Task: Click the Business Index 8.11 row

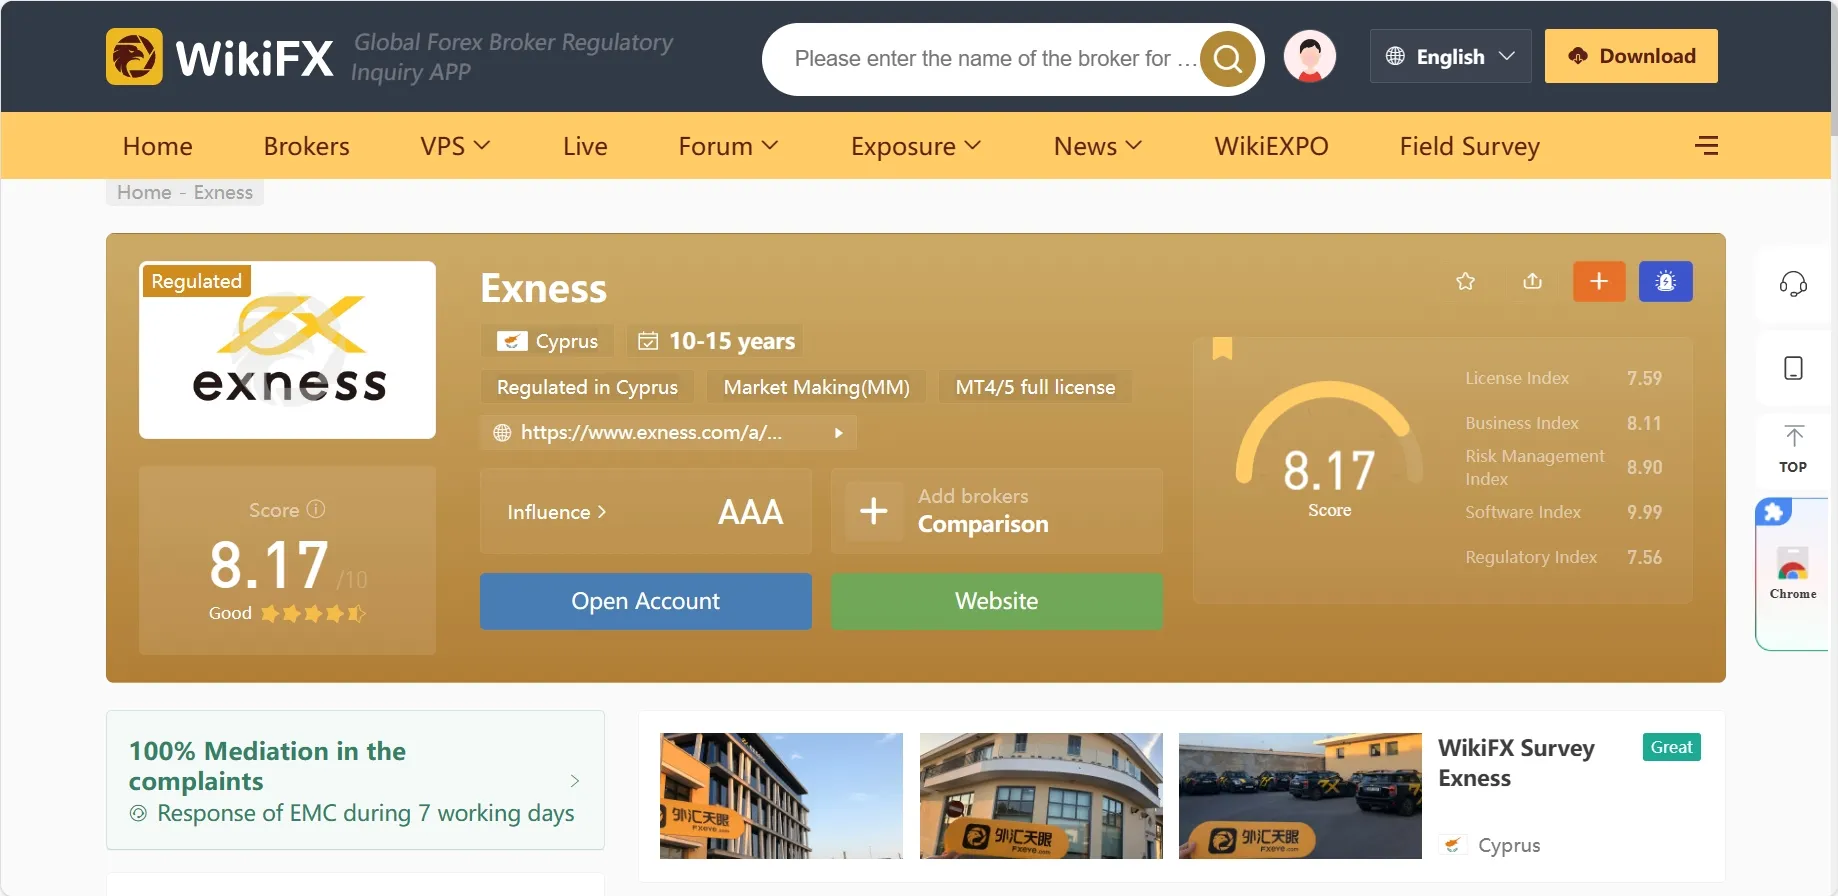Action: [1564, 423]
